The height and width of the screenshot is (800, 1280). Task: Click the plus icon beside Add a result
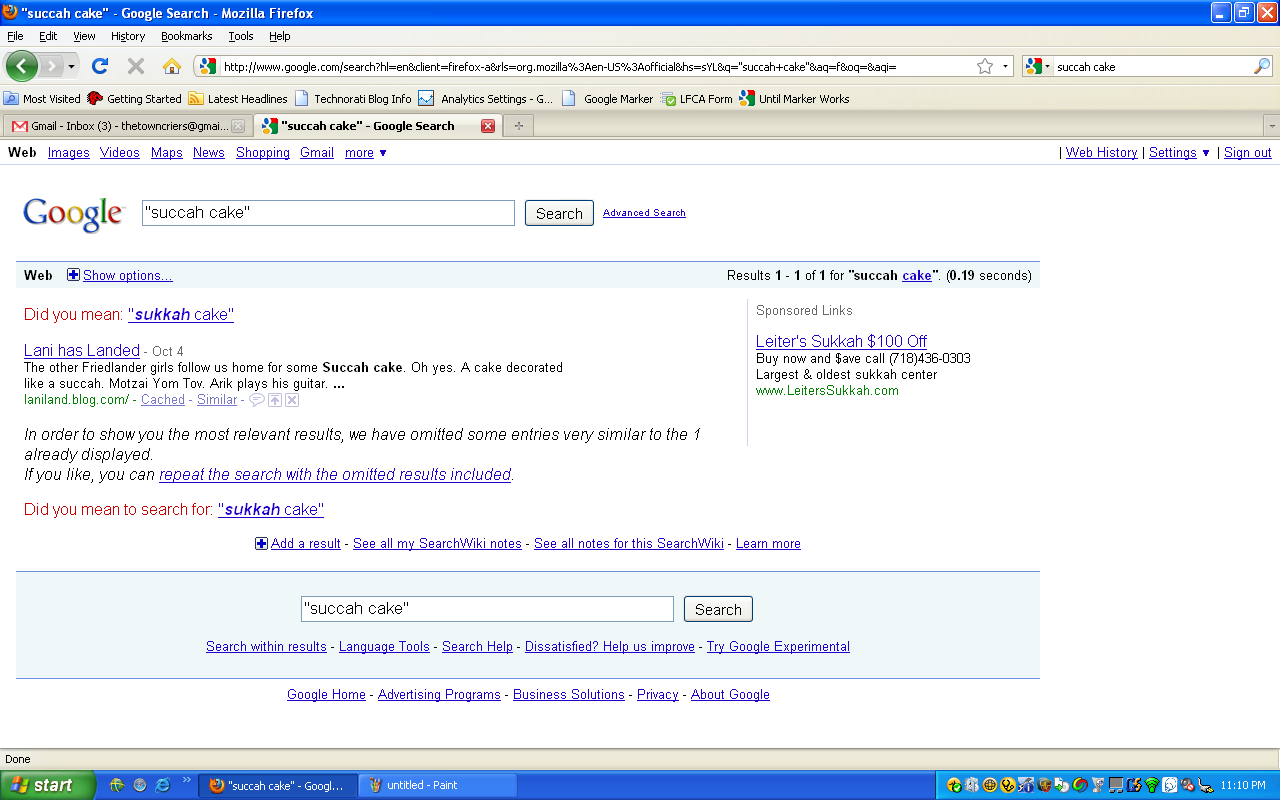262,543
